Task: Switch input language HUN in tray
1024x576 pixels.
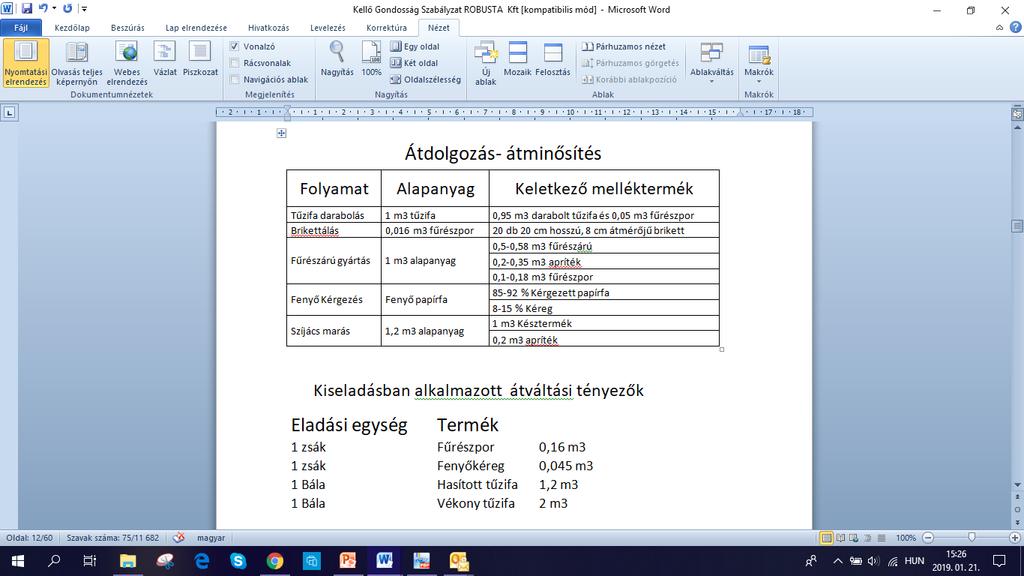Action: pos(914,561)
